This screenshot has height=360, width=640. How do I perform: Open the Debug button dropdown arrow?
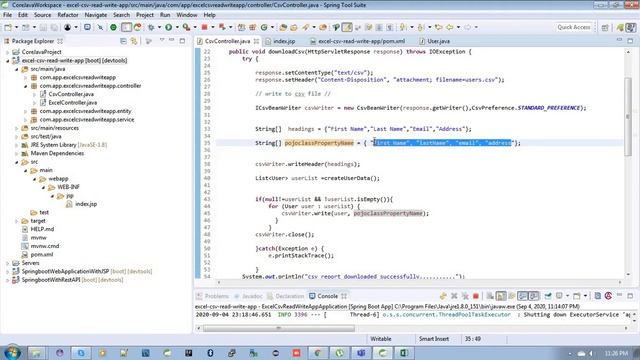point(159,27)
